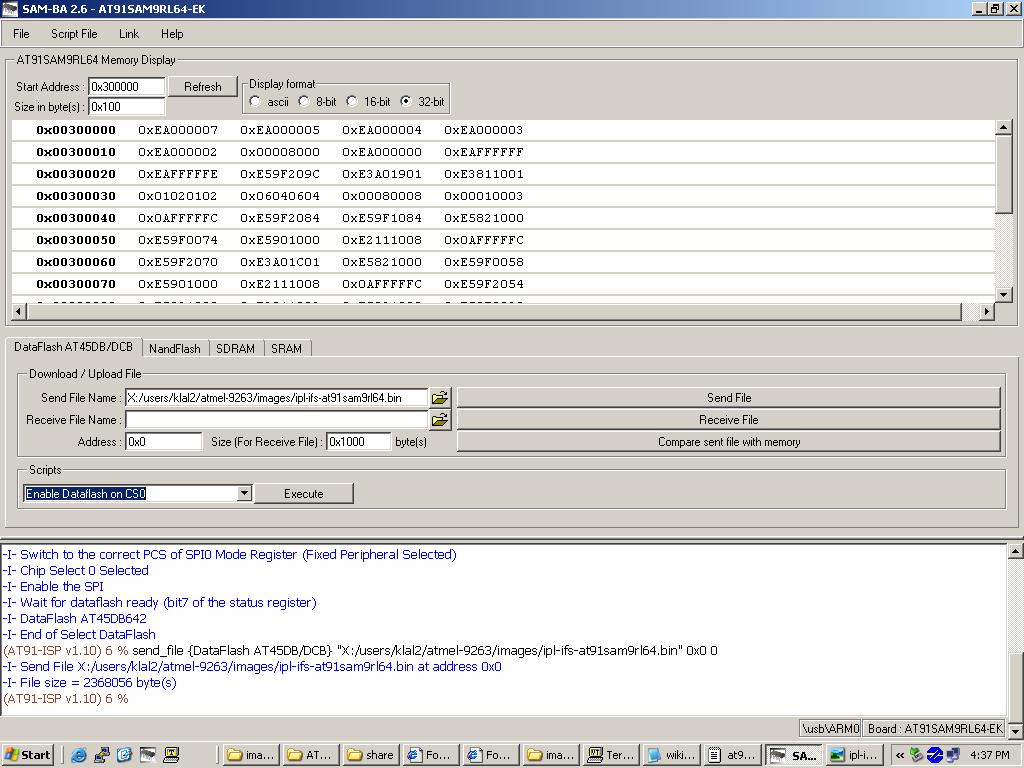Screen dimensions: 1024x768
Task: Open the 'share' folder taskbar button
Action: click(x=370, y=755)
